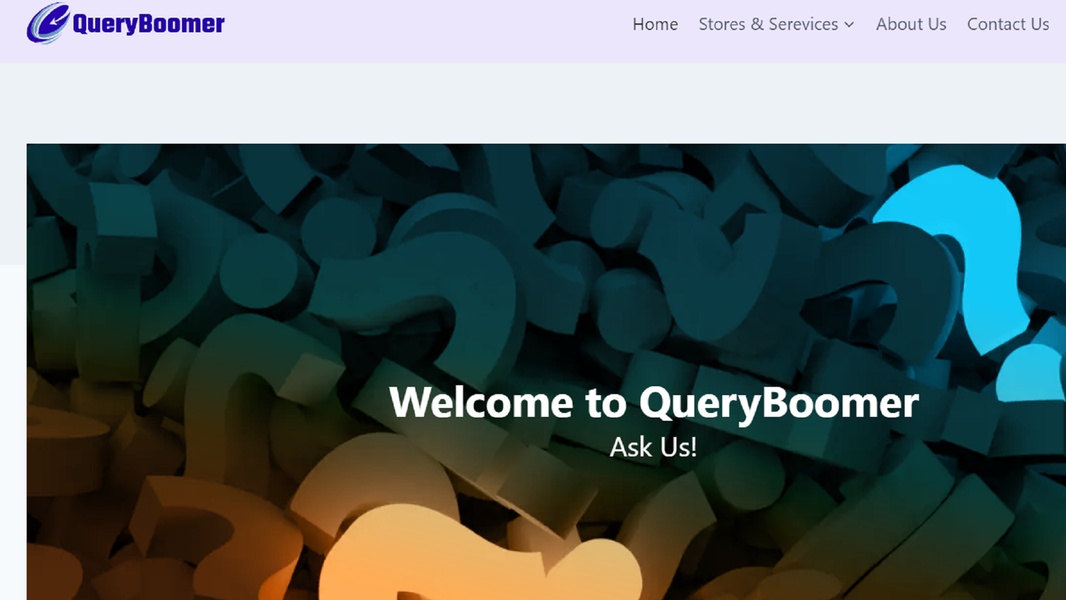Navigate to Contact Us
The image size is (1066, 600).
click(x=1008, y=24)
